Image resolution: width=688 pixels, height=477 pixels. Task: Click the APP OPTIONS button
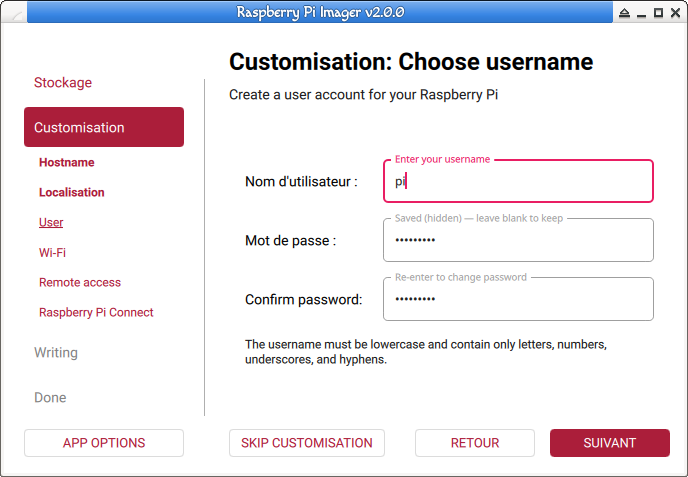pos(104,443)
